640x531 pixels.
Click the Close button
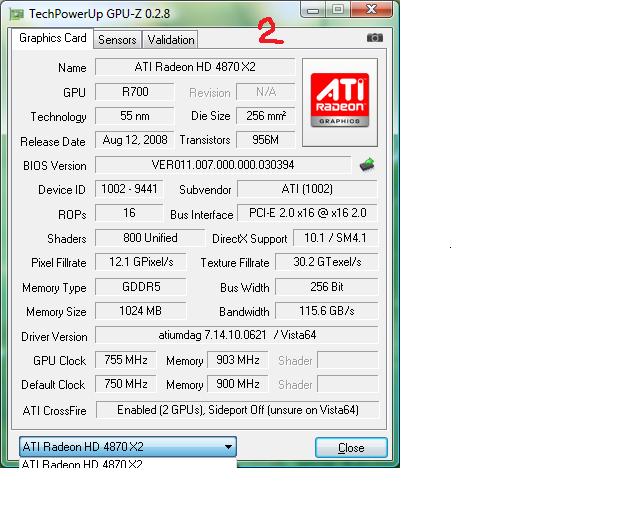point(351,448)
